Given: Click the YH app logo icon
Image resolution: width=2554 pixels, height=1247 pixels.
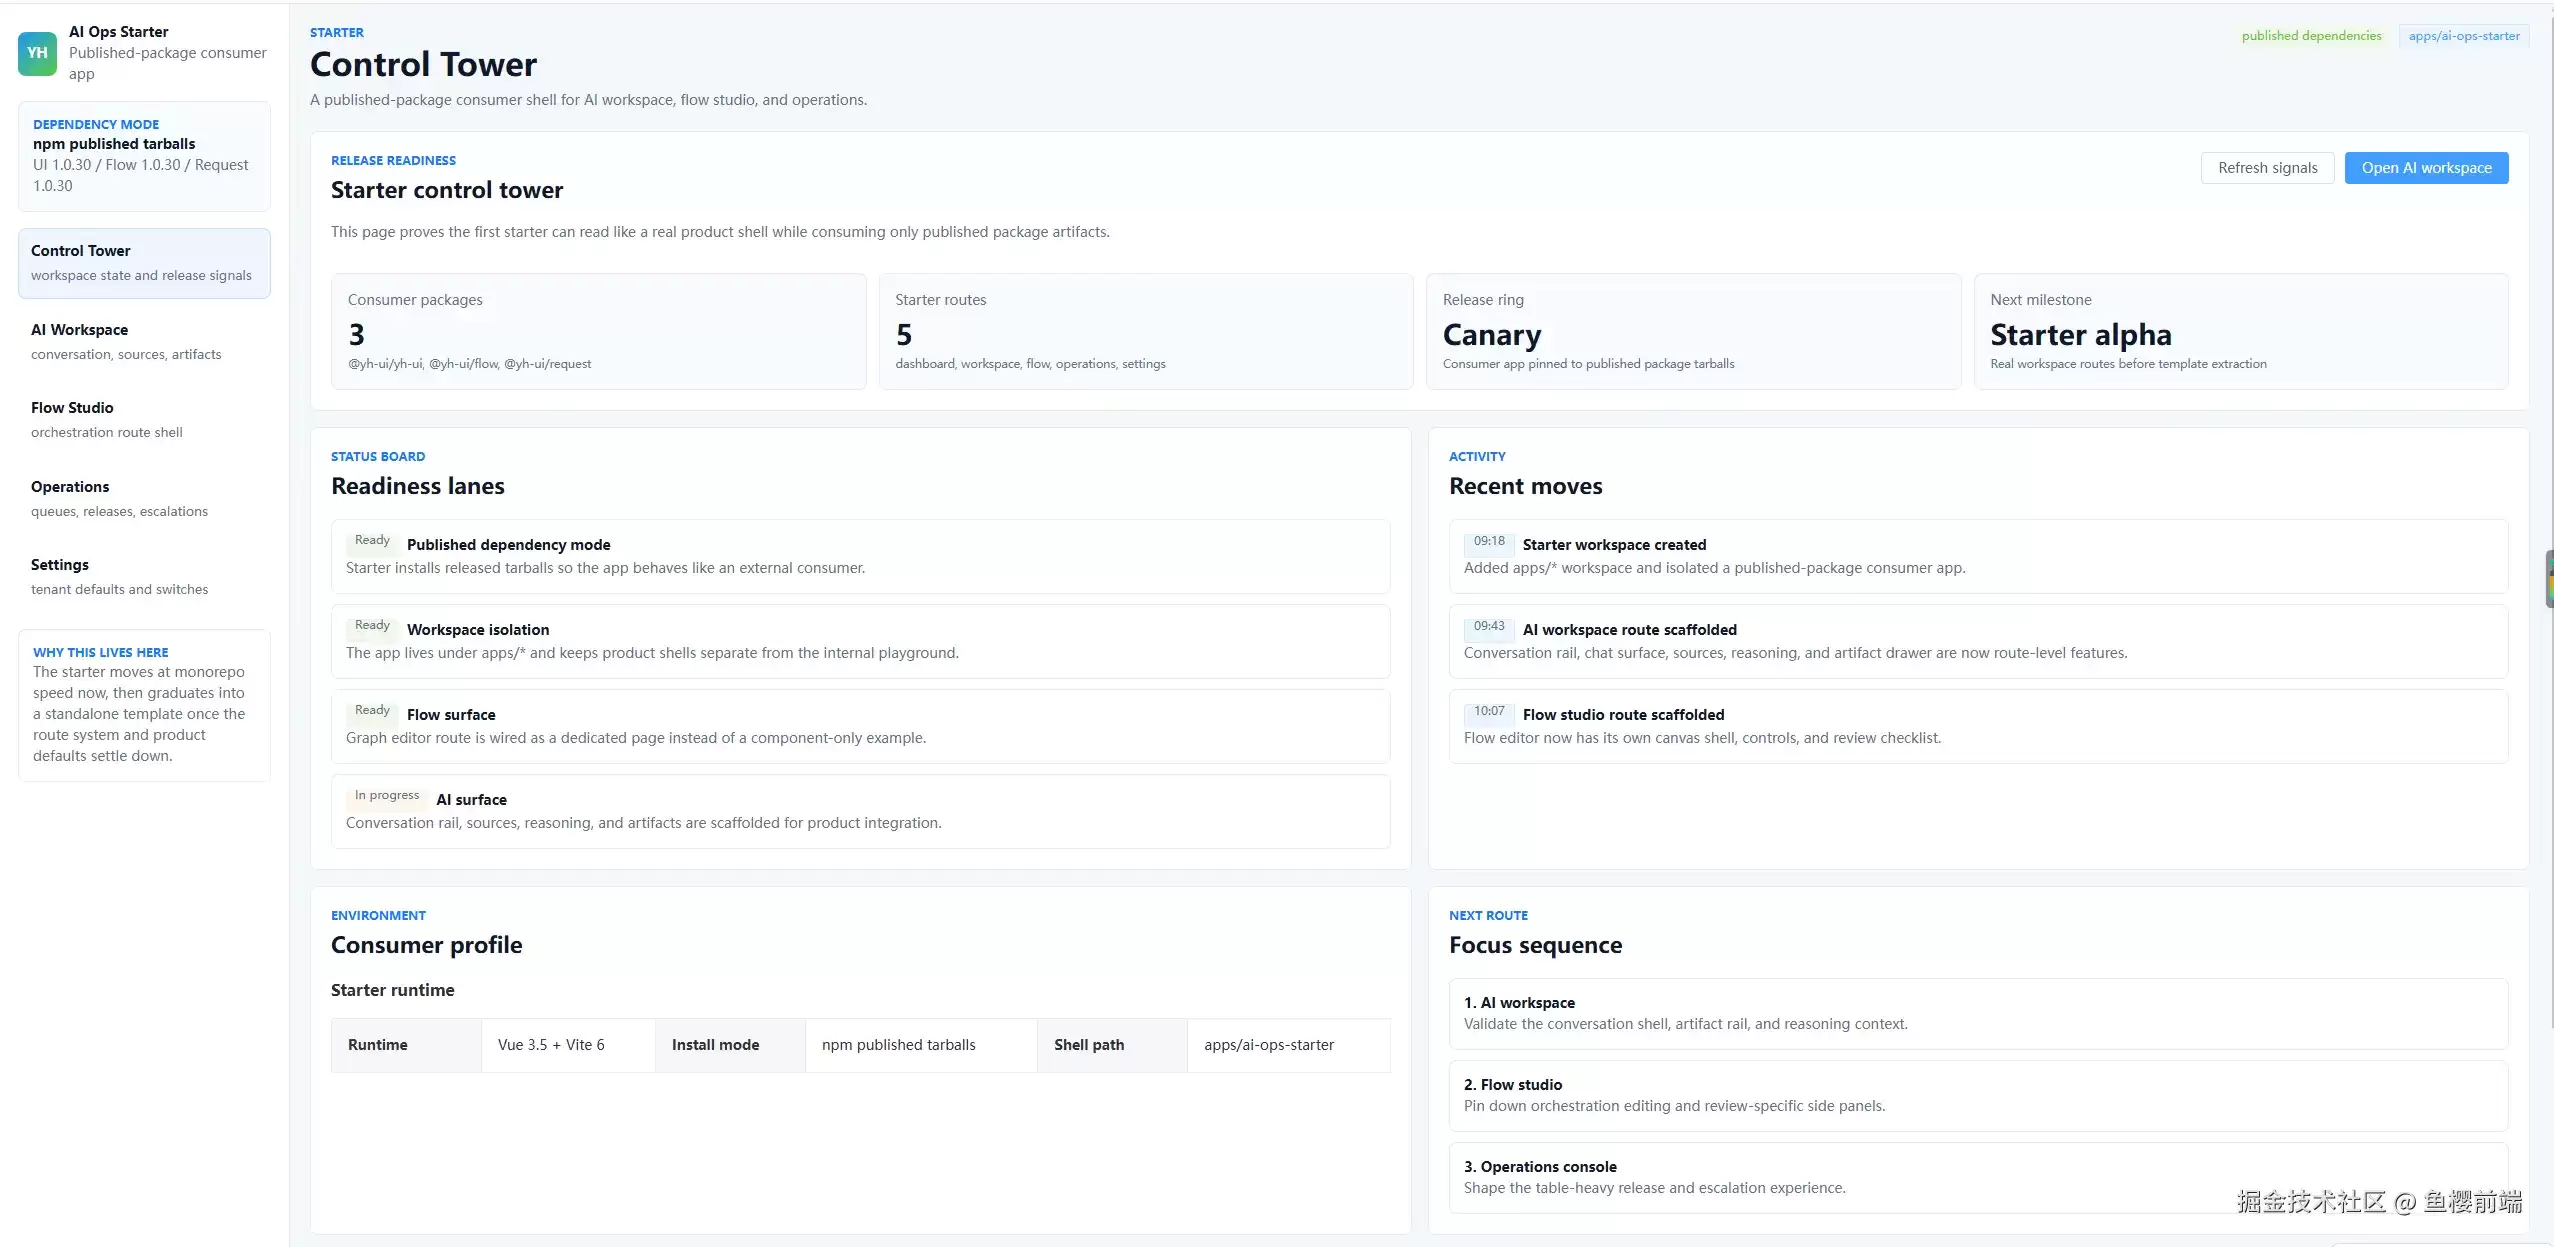Looking at the screenshot, I should coord(38,53).
